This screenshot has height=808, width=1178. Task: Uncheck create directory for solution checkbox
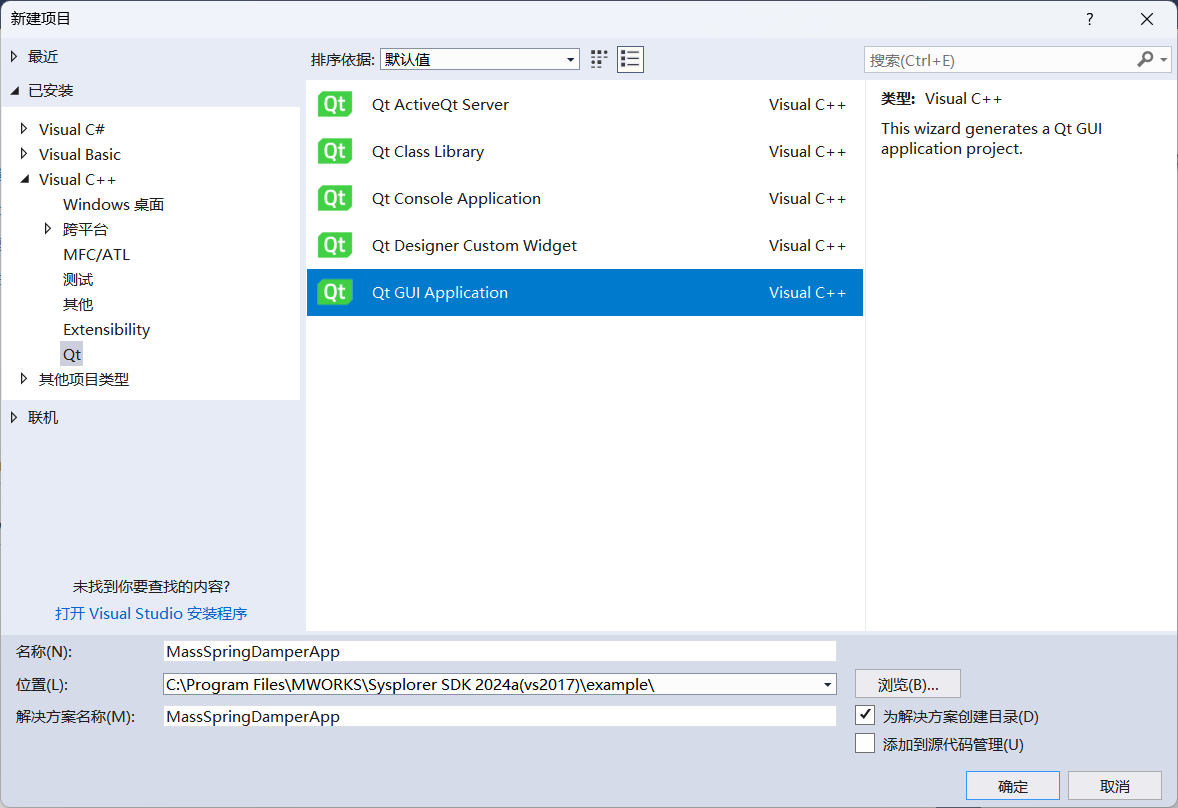(x=866, y=715)
